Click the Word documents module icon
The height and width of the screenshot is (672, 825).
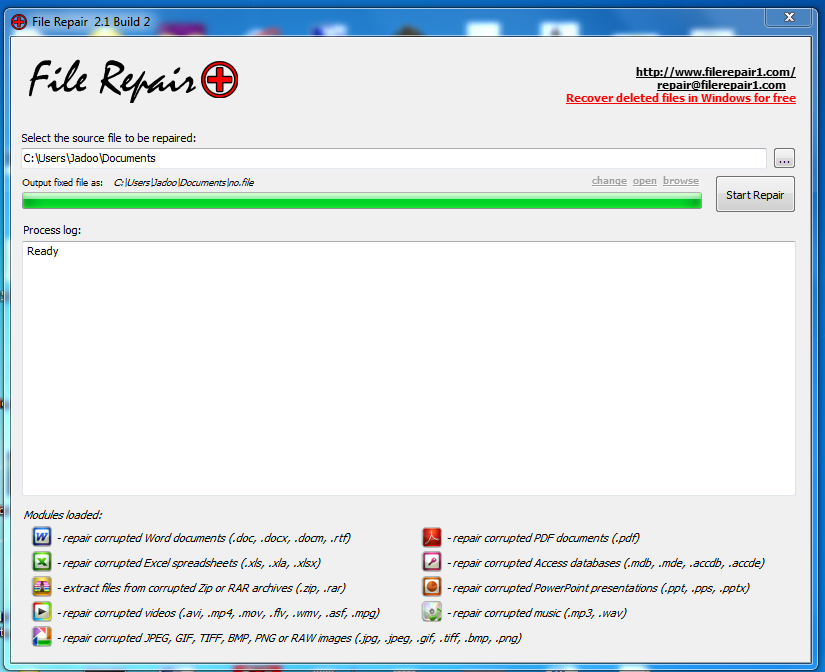[x=42, y=537]
